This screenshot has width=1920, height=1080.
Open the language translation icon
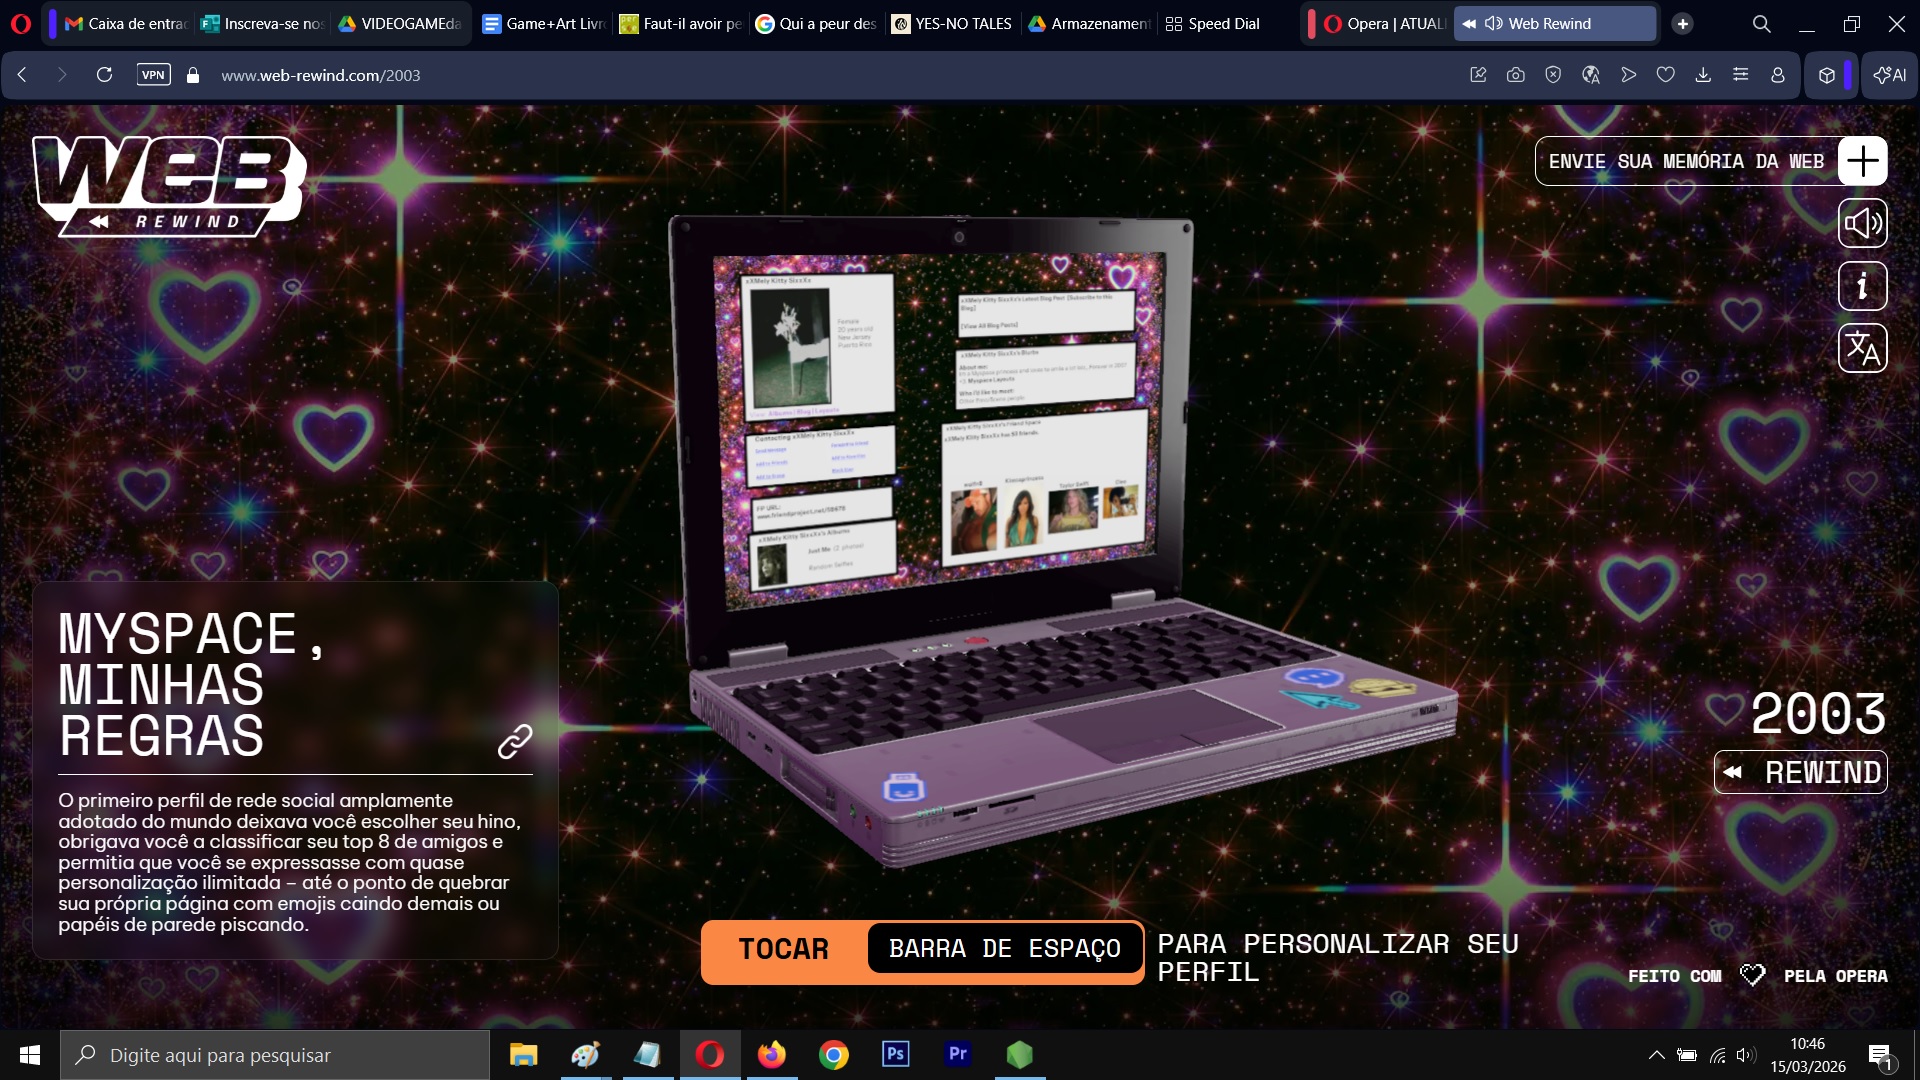click(1862, 348)
